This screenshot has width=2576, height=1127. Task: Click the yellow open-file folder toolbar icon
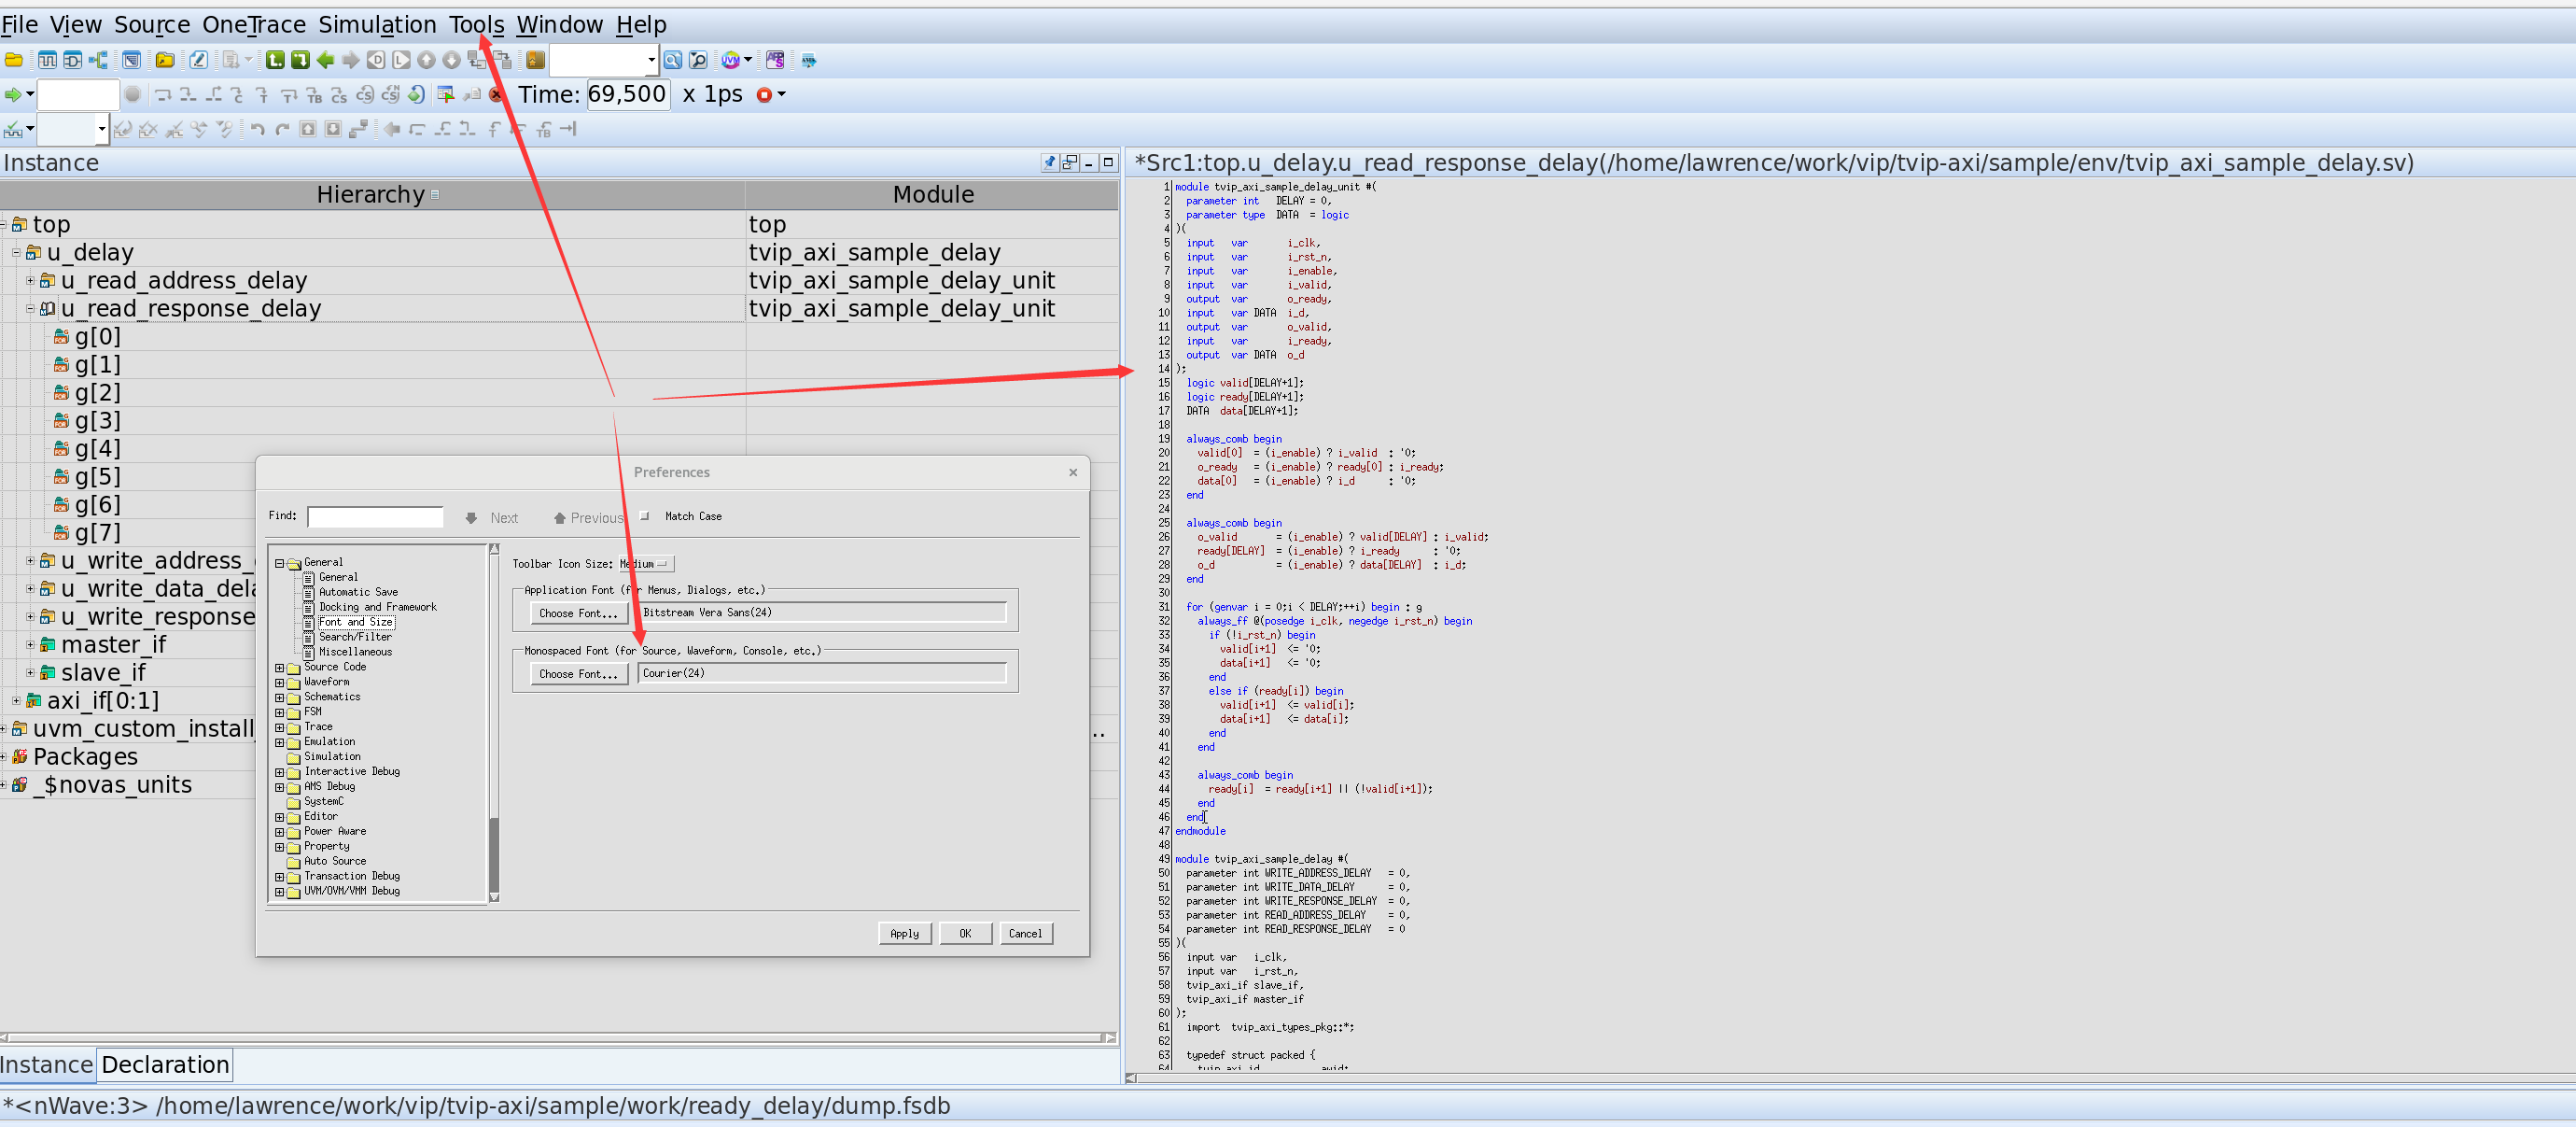[x=14, y=60]
